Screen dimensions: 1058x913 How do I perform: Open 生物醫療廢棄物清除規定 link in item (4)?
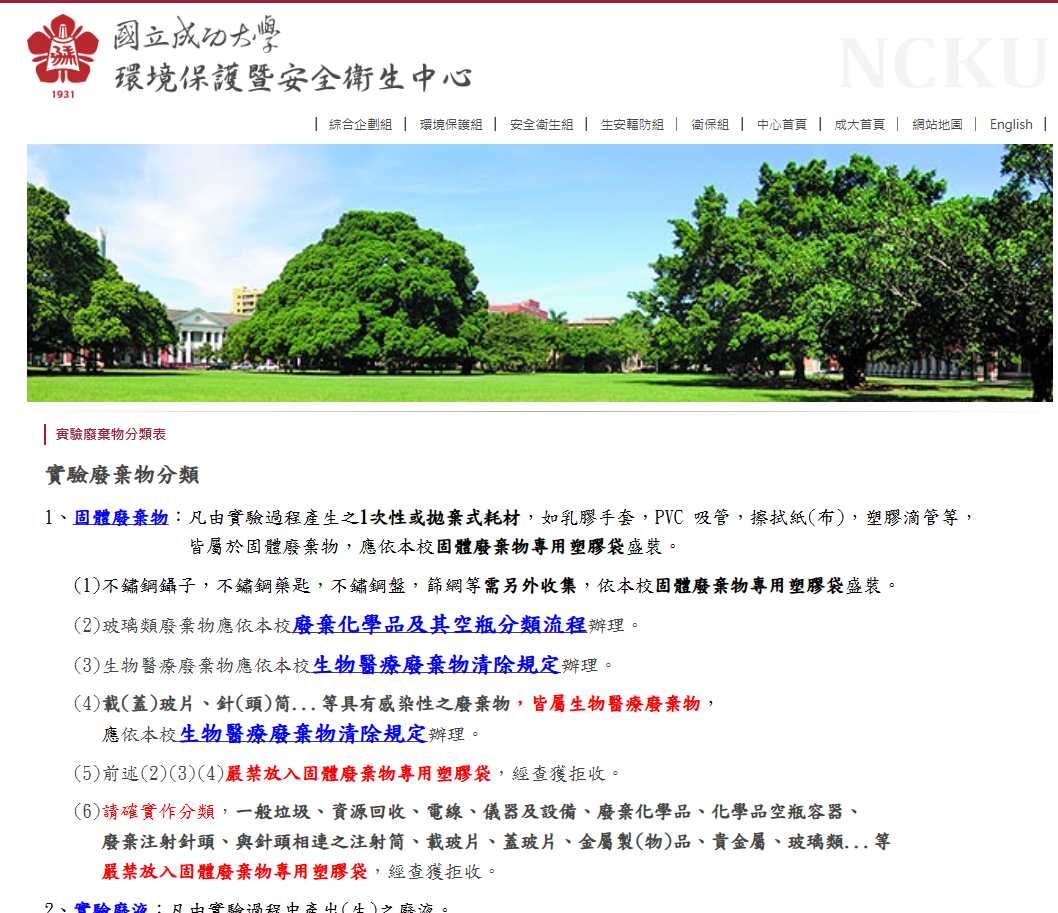(x=302, y=734)
